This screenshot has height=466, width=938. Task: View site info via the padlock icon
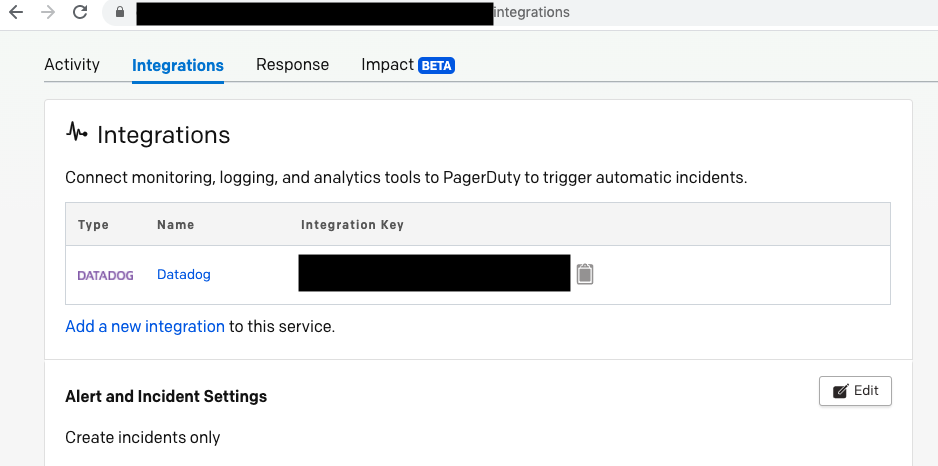pyautogui.click(x=121, y=13)
